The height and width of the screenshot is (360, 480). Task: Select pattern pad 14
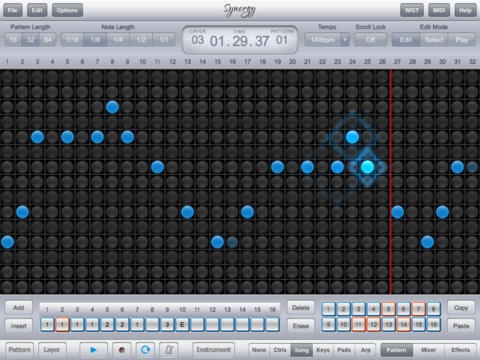(403, 324)
